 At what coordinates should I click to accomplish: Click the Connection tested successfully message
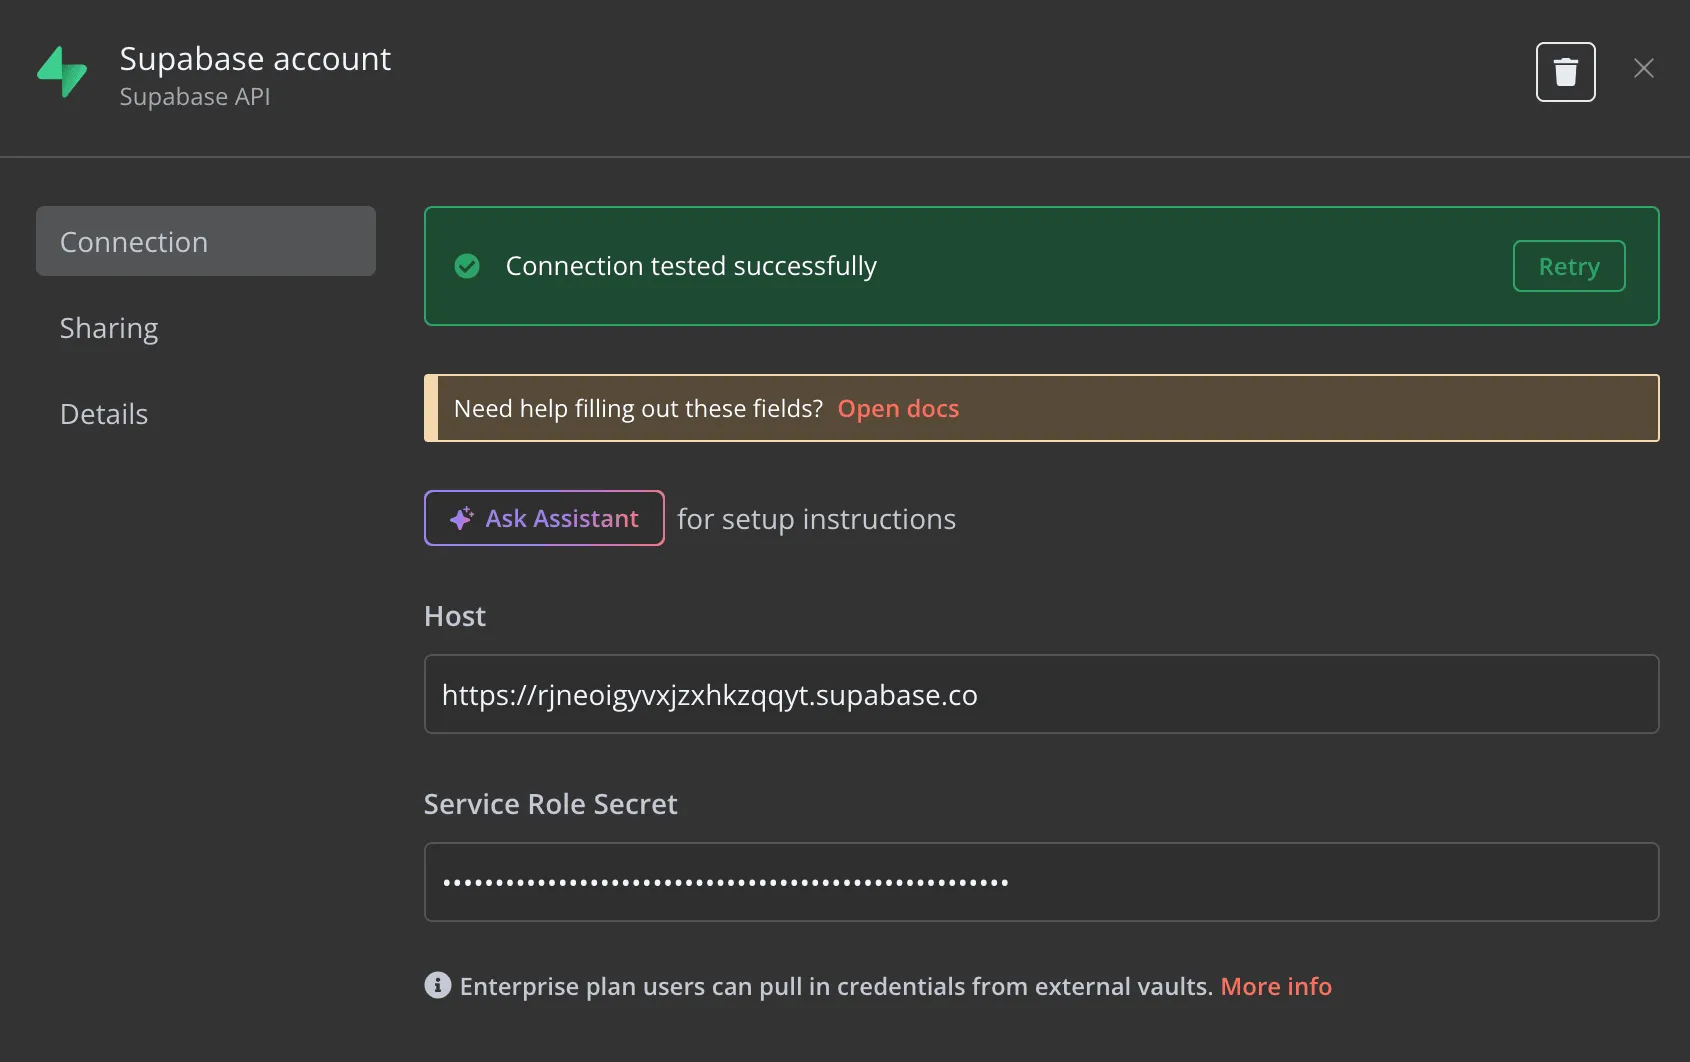coord(690,266)
